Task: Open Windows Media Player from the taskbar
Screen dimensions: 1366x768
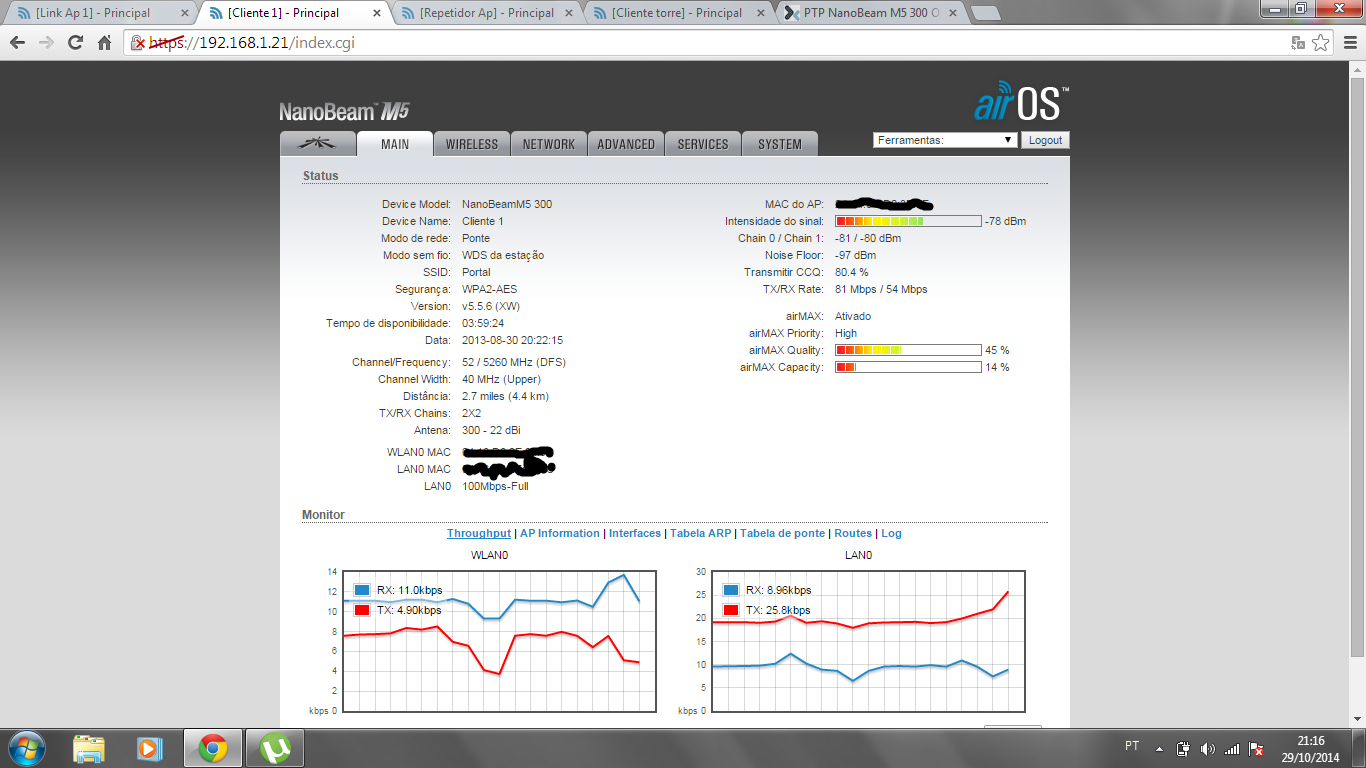Action: coord(150,748)
